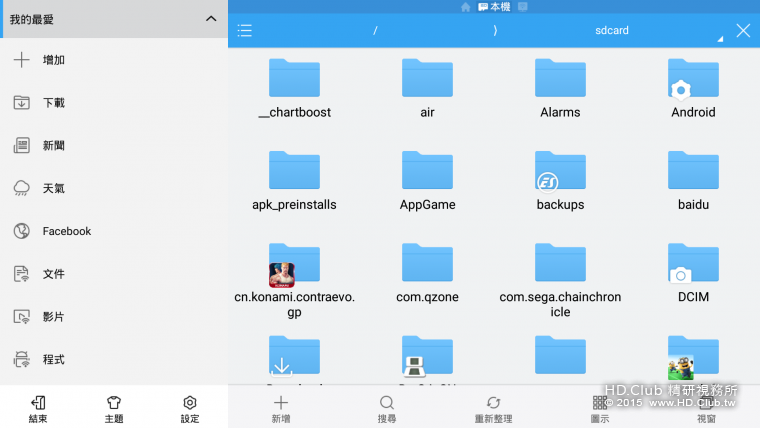Click the 增加 plus icon
760x428 pixels.
coord(21,60)
